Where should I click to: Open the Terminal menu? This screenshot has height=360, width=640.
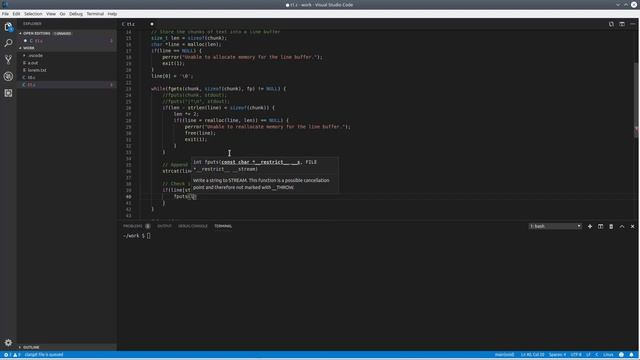[95, 14]
